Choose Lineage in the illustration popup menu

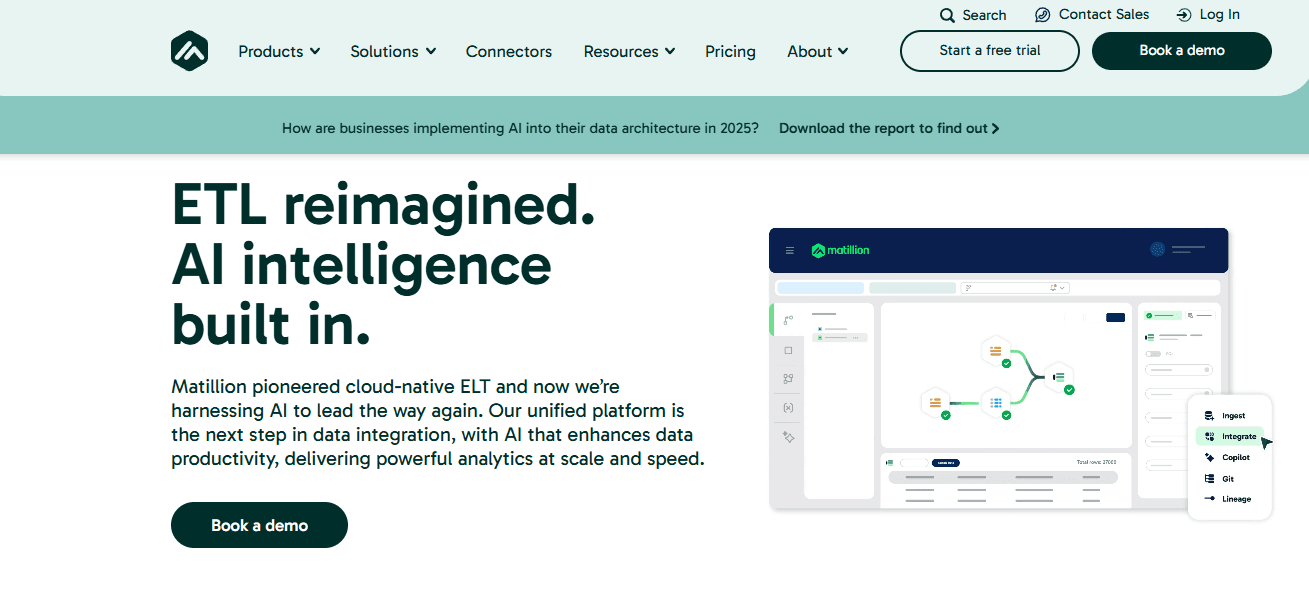click(x=1228, y=499)
